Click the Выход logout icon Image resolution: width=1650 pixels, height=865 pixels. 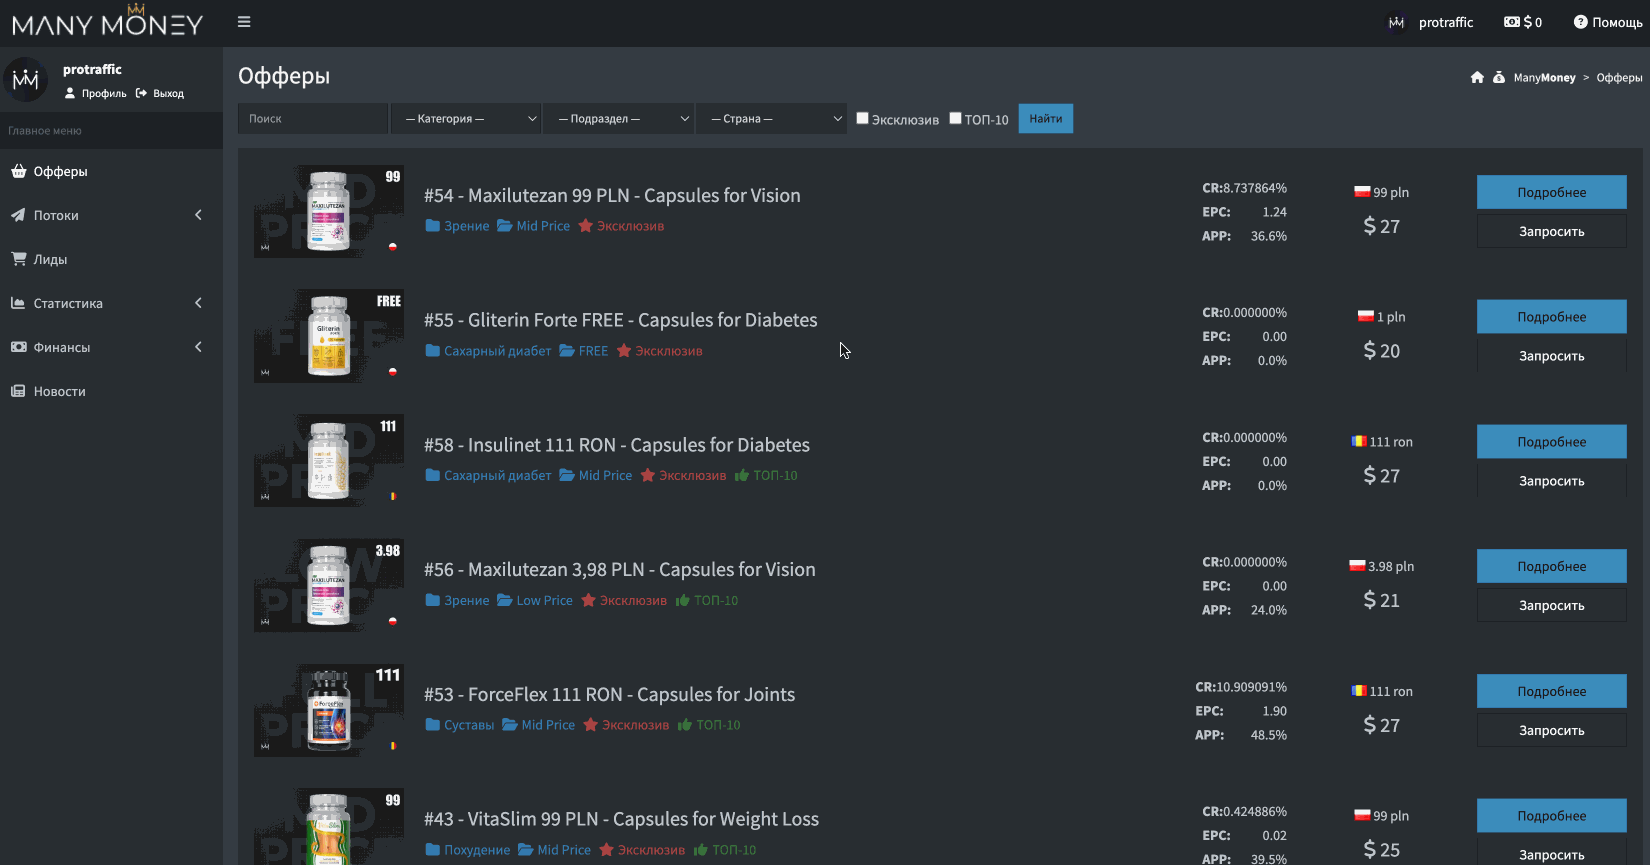(142, 93)
